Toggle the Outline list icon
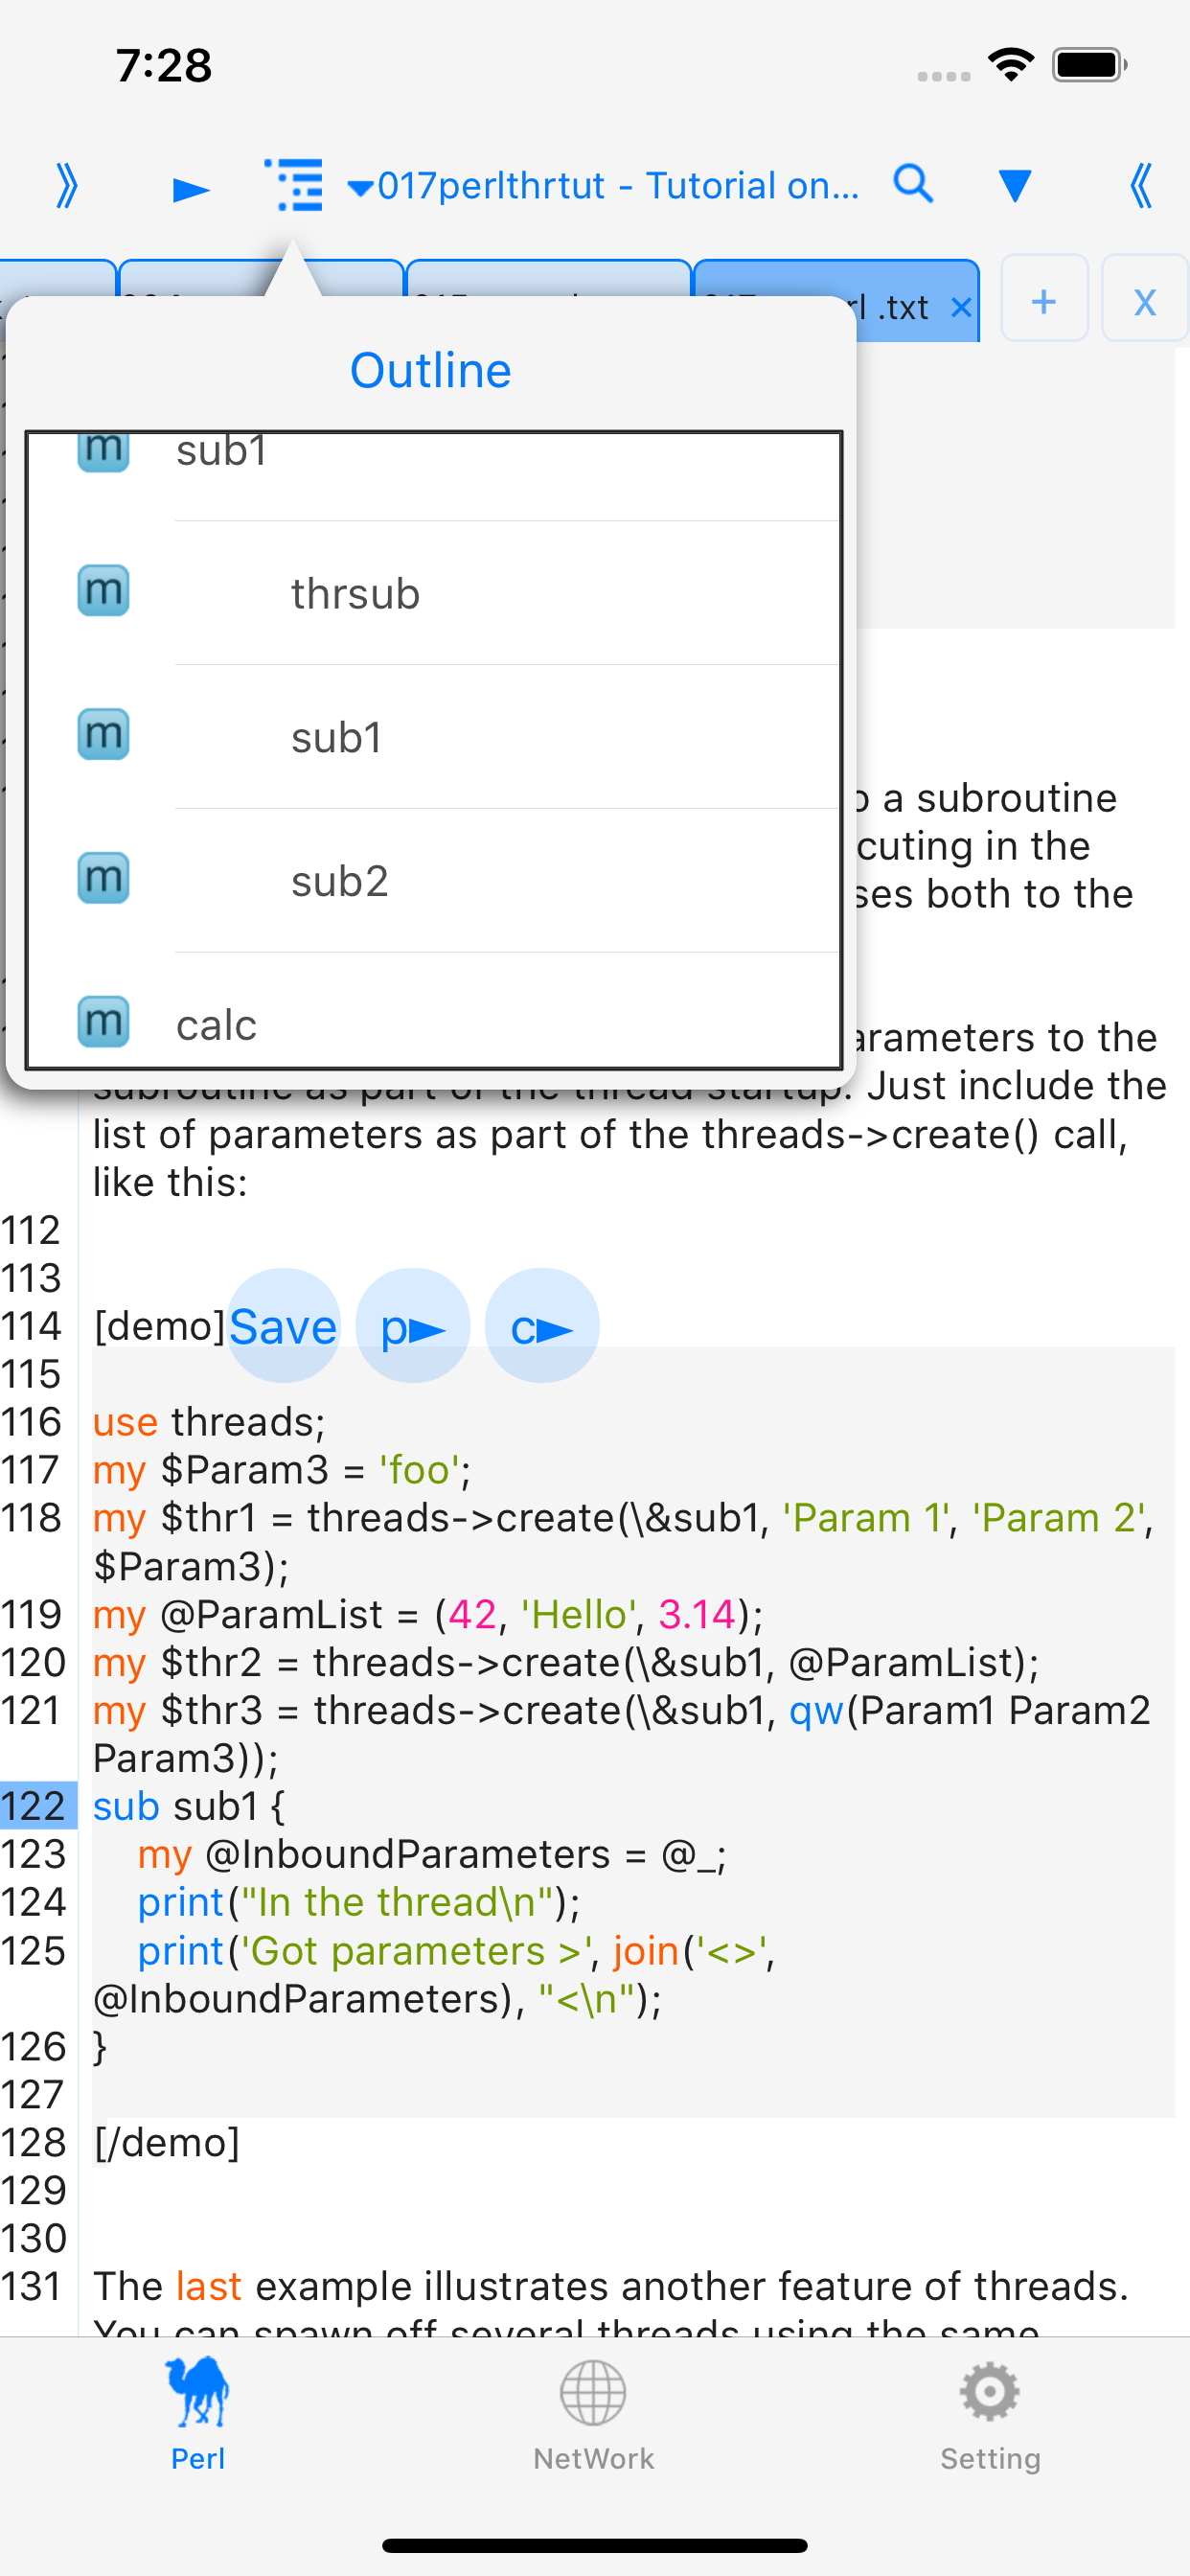Viewport: 1190px width, 2576px height. (293, 185)
